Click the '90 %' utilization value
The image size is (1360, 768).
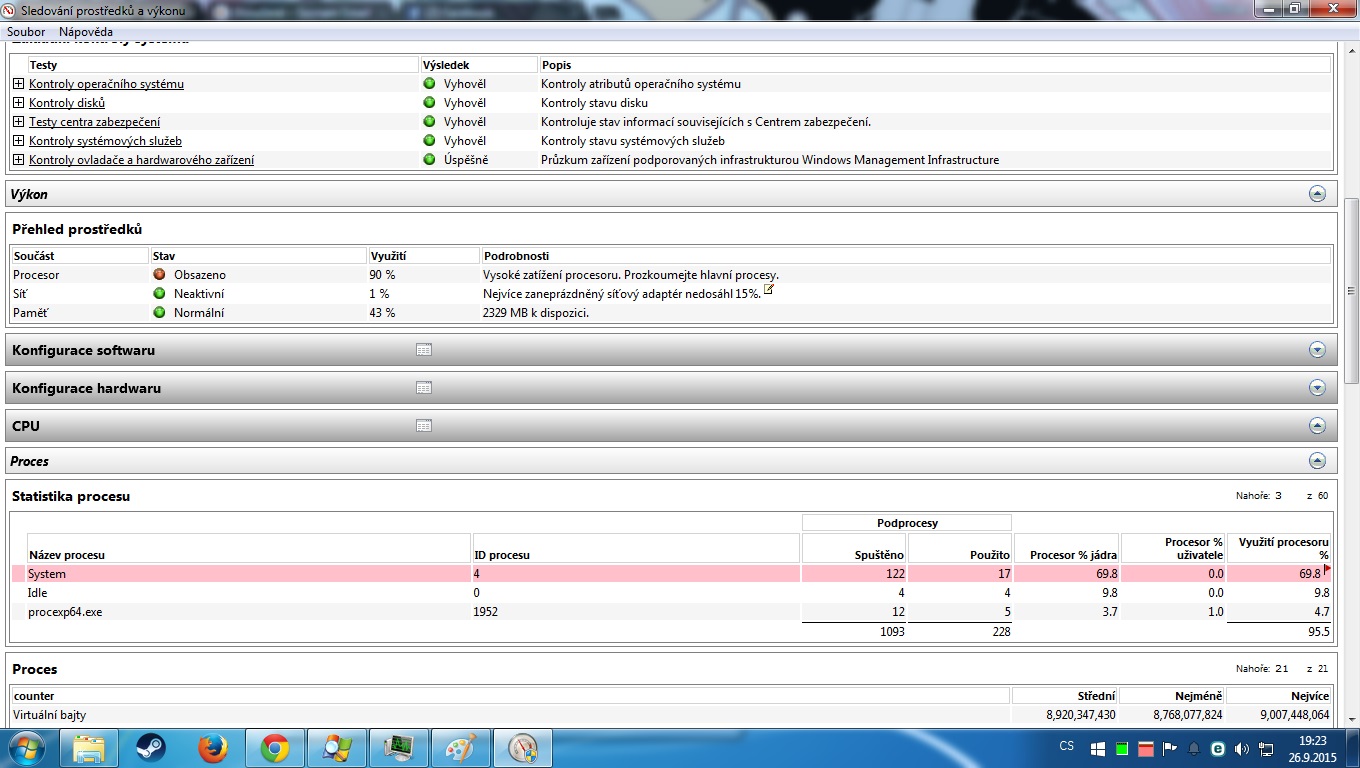[382, 274]
